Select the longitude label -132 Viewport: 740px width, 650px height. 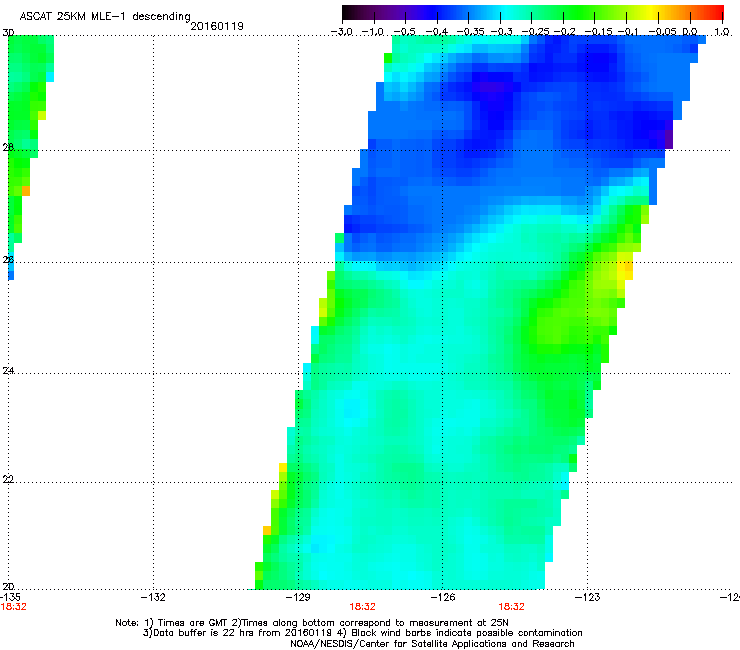[153, 597]
